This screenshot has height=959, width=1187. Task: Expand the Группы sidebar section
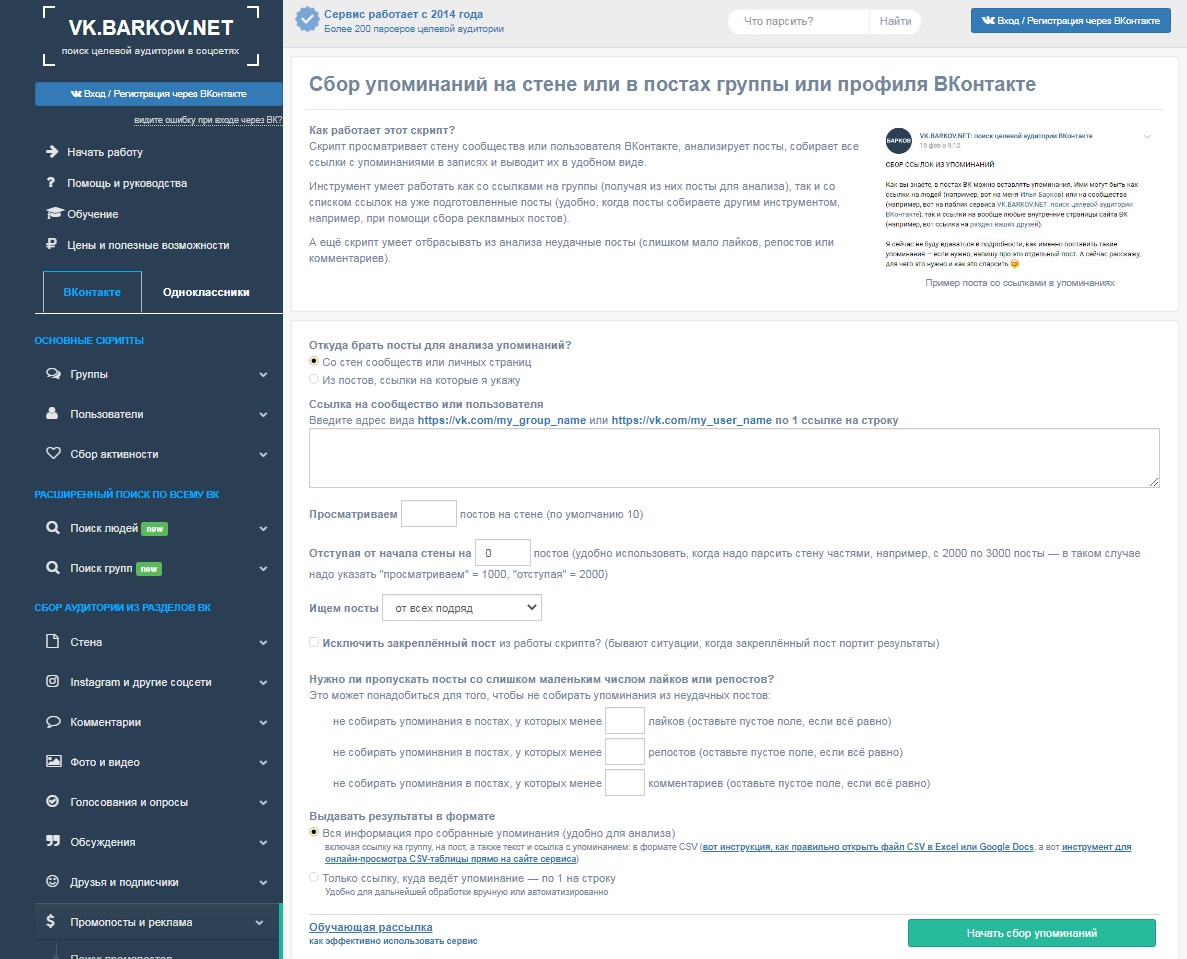263,375
